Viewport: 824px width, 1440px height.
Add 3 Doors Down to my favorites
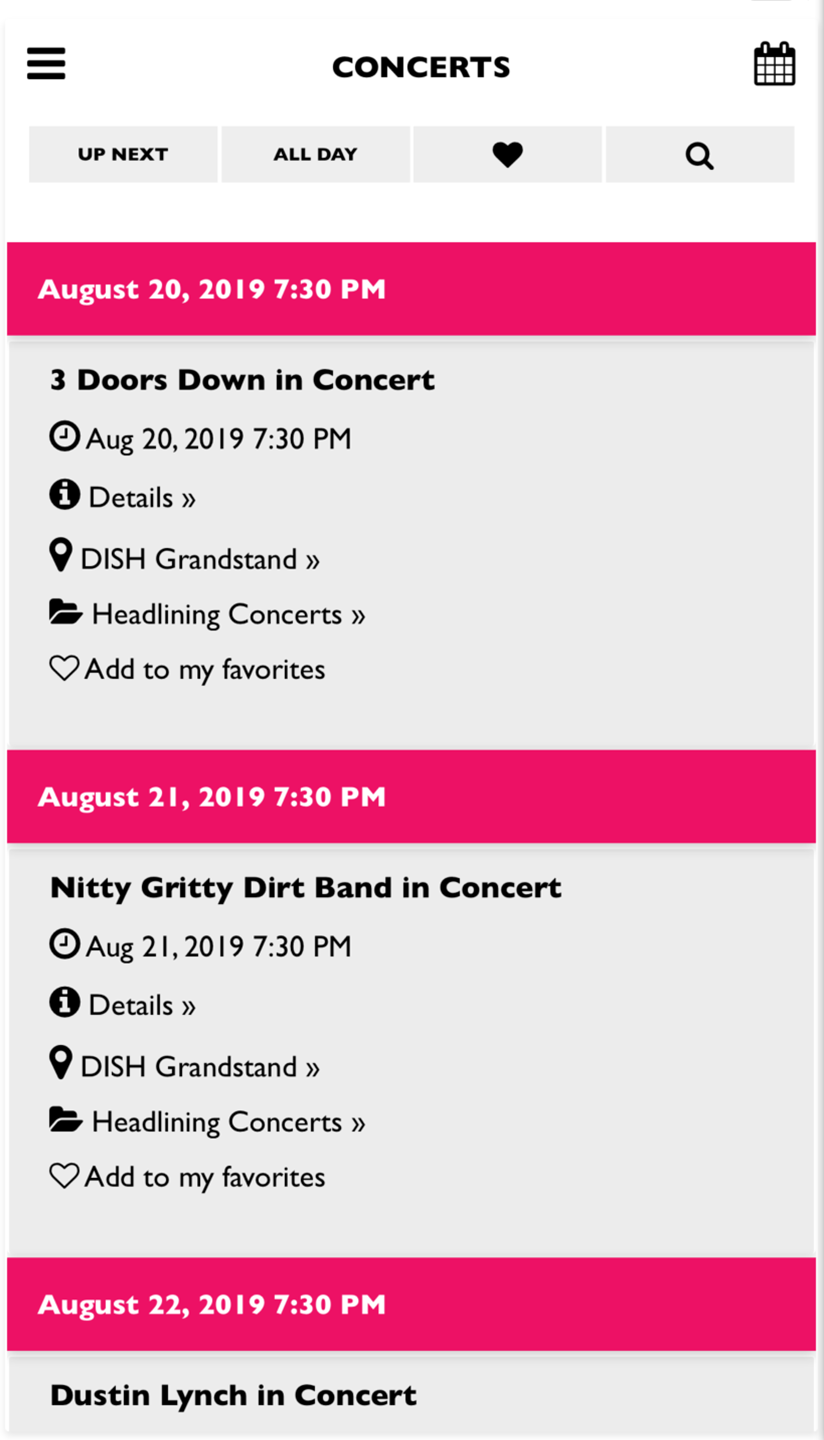tap(188, 669)
